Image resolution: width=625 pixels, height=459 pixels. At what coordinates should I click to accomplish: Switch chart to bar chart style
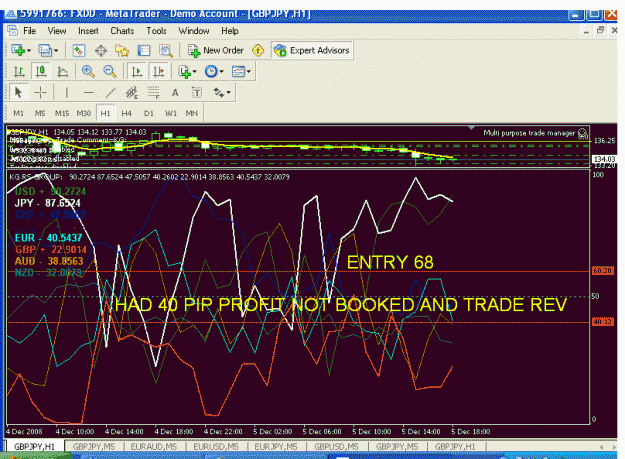tap(19, 72)
